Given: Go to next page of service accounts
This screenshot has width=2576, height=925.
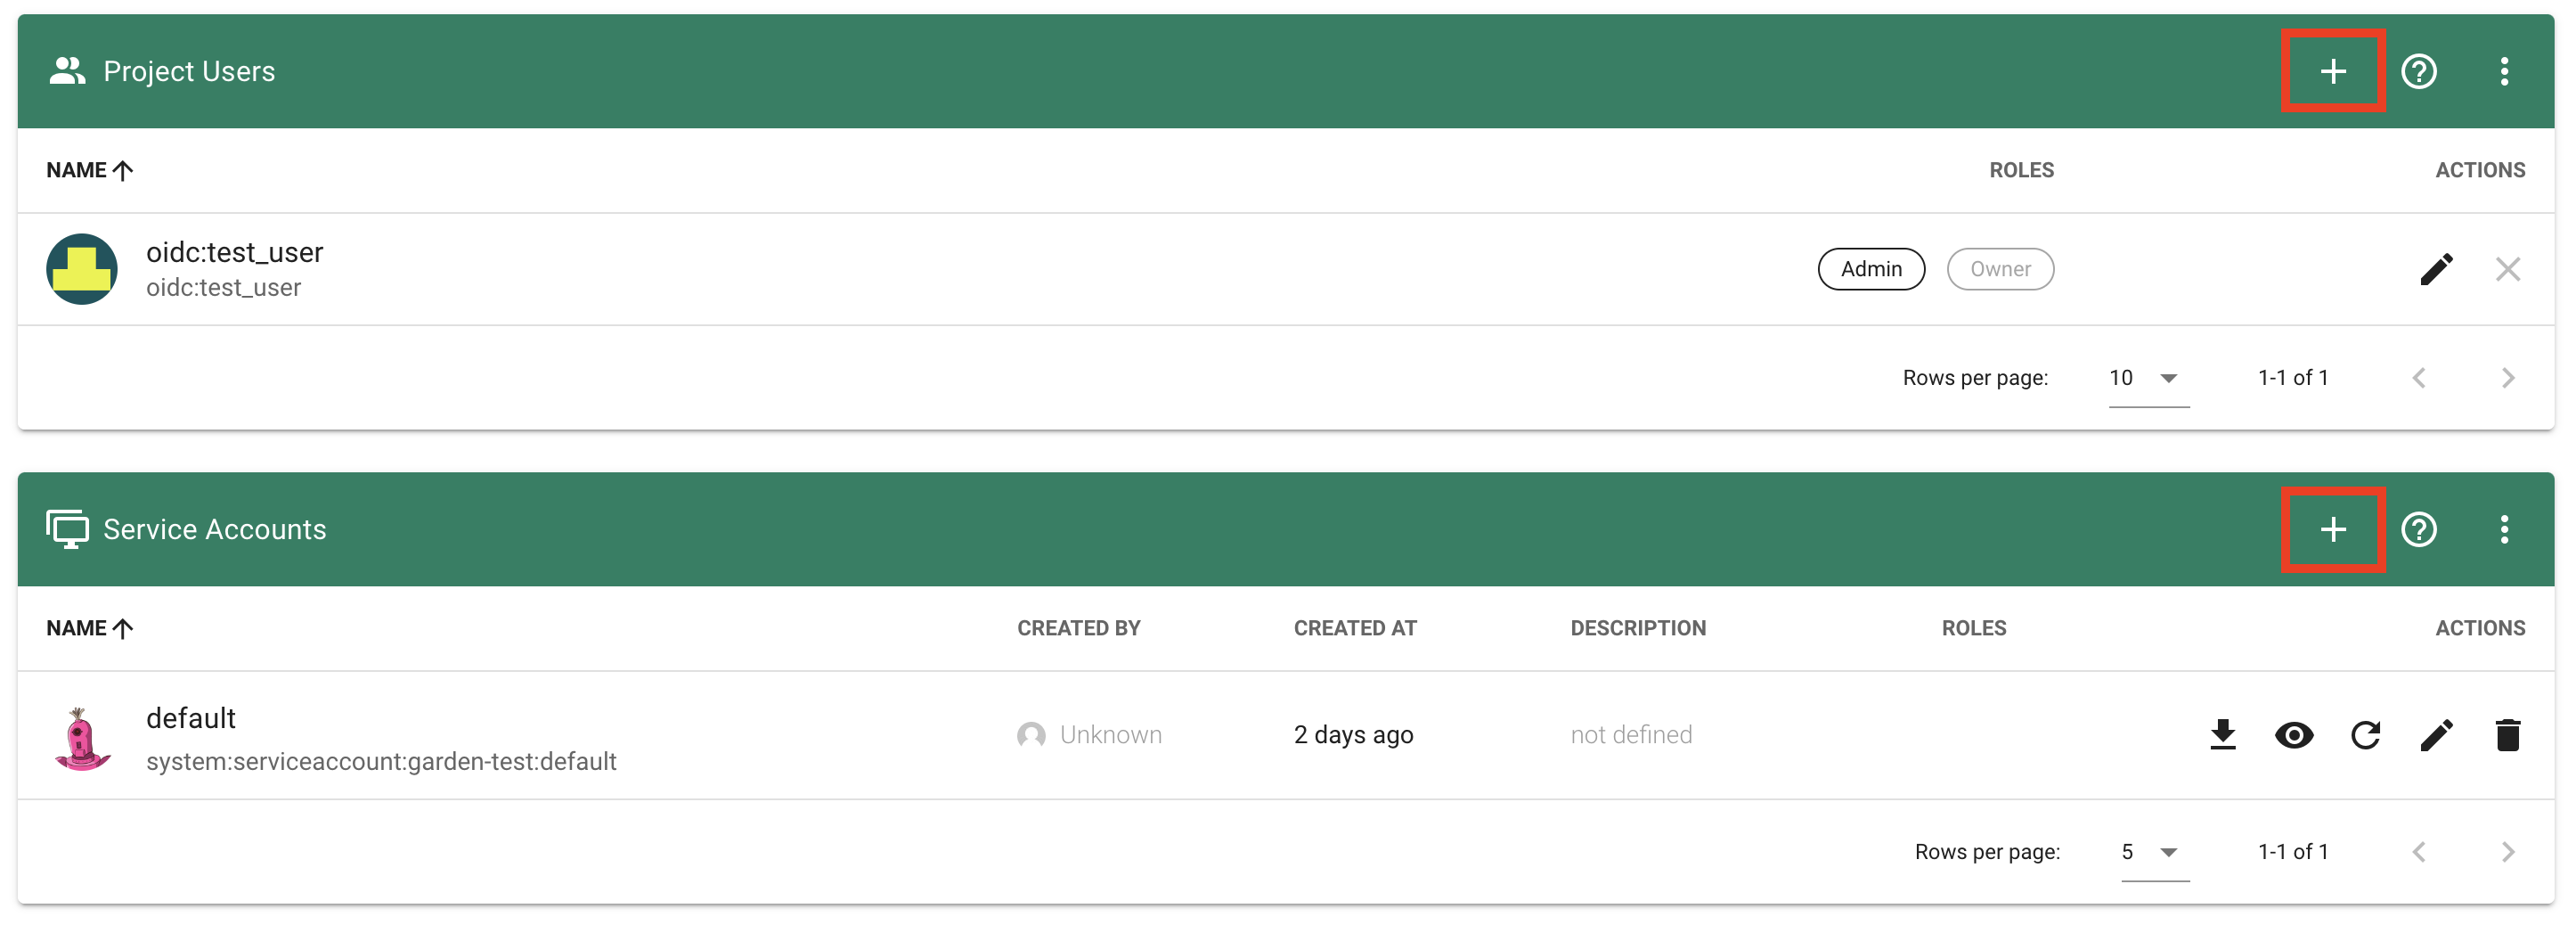Looking at the screenshot, I should tap(2508, 851).
